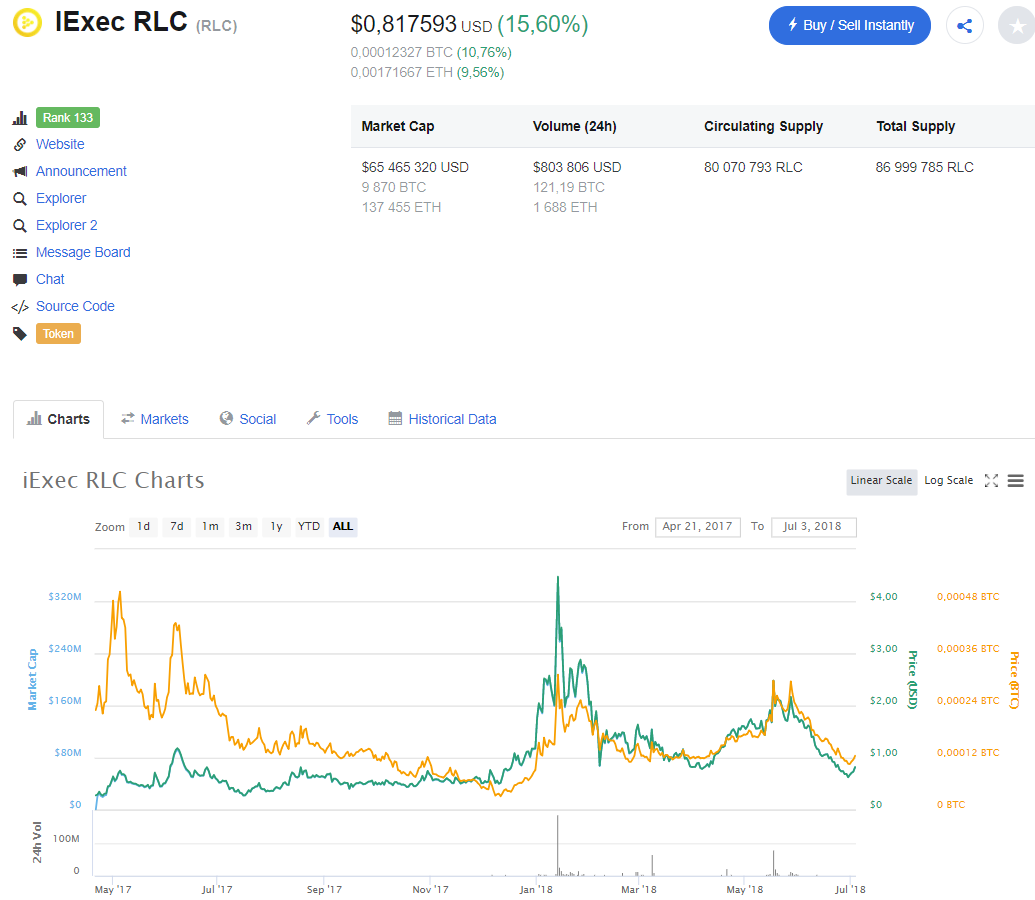Viewport: 1035px width, 900px height.
Task: Set chart zoom to 3m
Action: (244, 527)
